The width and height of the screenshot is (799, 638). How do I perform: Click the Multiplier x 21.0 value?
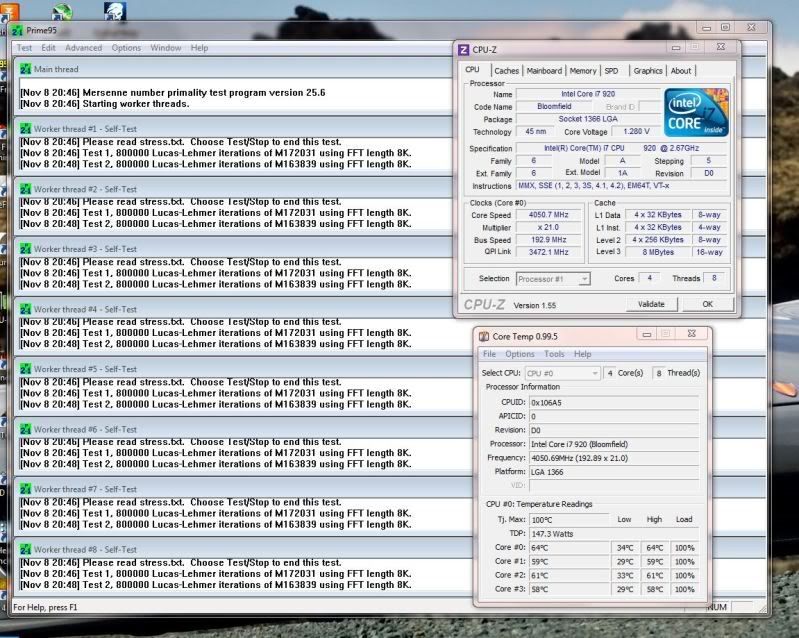[548, 227]
